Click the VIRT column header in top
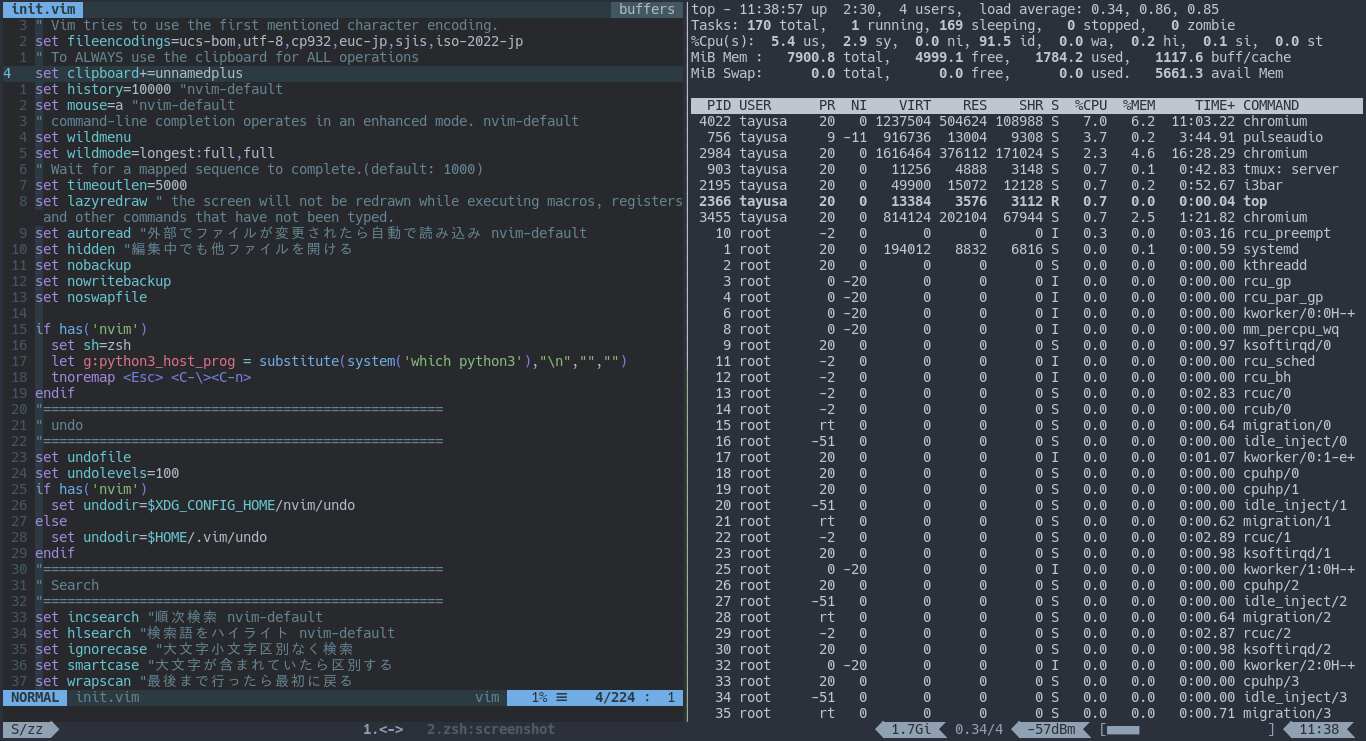The image size is (1366, 741). 915,105
